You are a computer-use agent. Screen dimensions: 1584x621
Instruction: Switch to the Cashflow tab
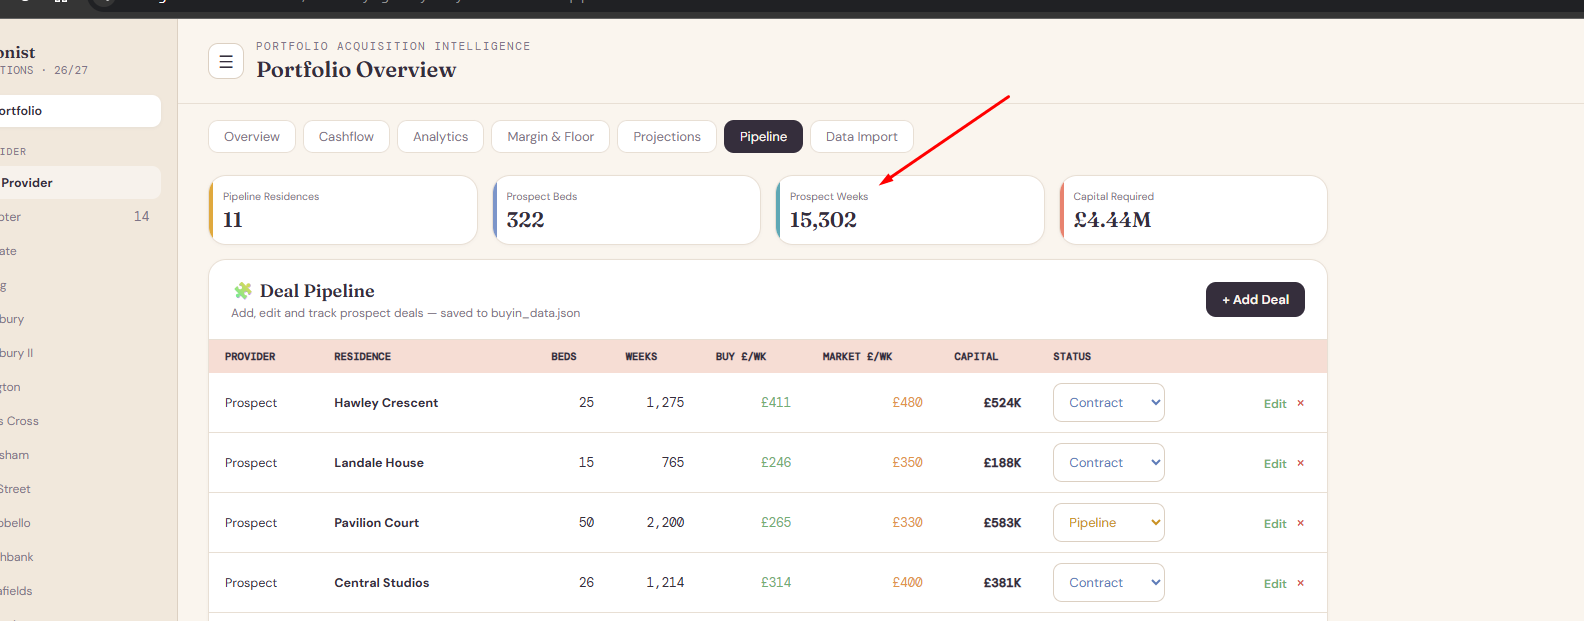click(346, 137)
